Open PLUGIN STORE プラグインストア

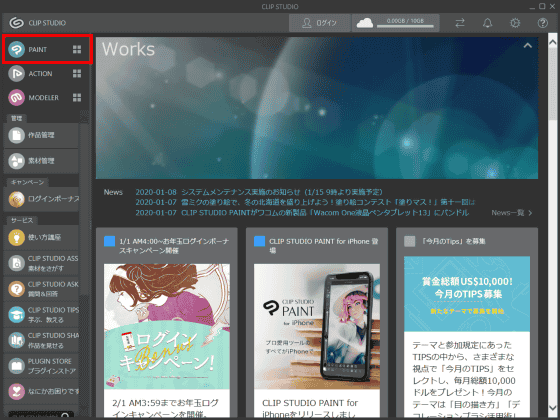click(x=41, y=366)
